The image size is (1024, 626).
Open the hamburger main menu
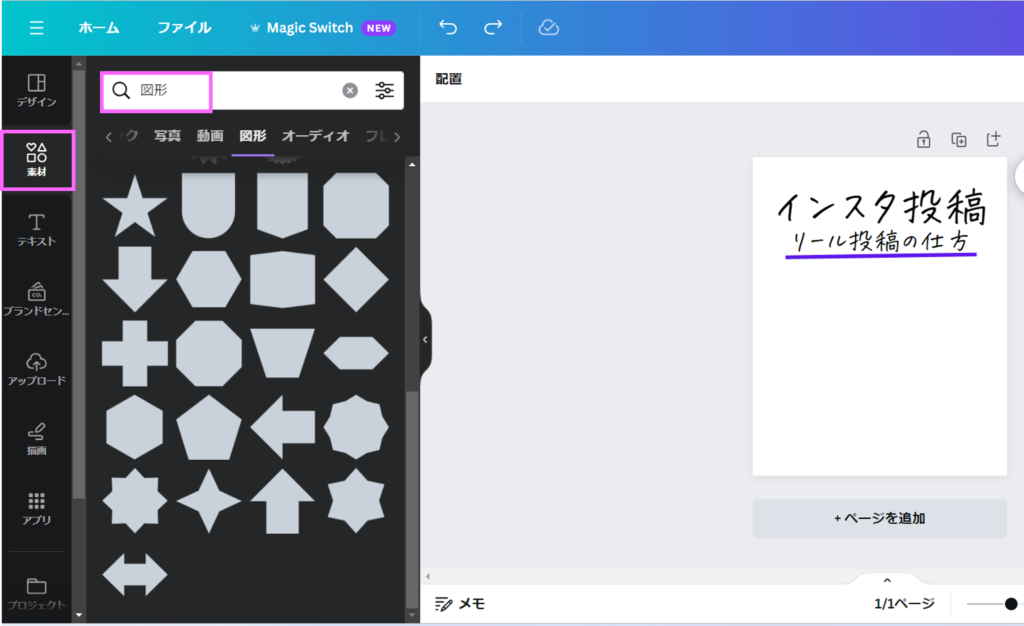tap(36, 28)
